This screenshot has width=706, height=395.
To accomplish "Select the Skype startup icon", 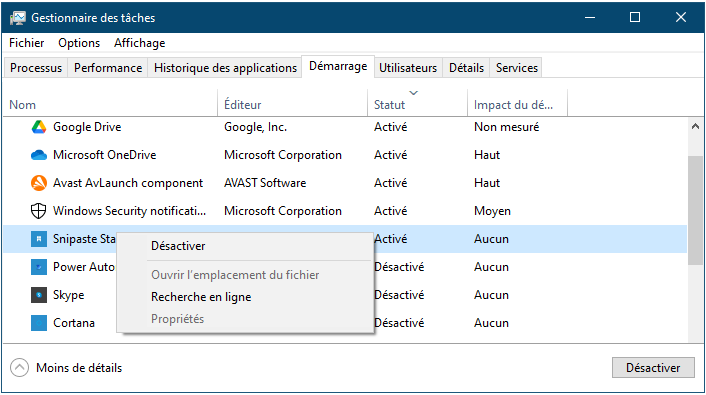I will point(39,295).
